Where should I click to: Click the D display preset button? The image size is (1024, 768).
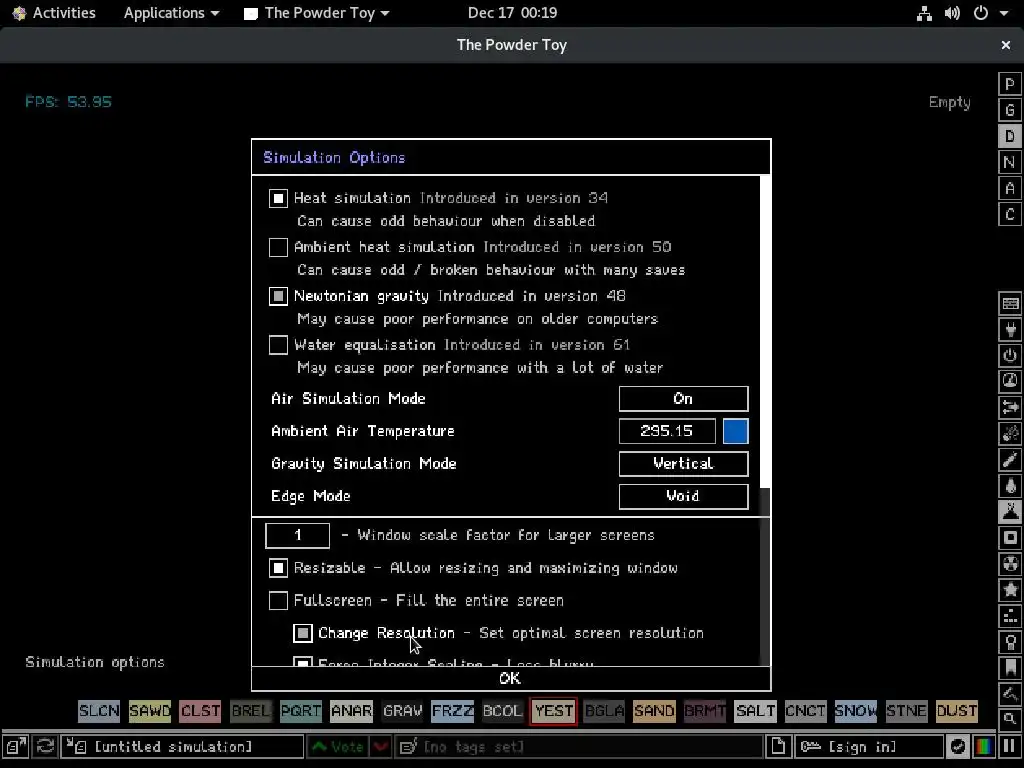(x=1010, y=136)
